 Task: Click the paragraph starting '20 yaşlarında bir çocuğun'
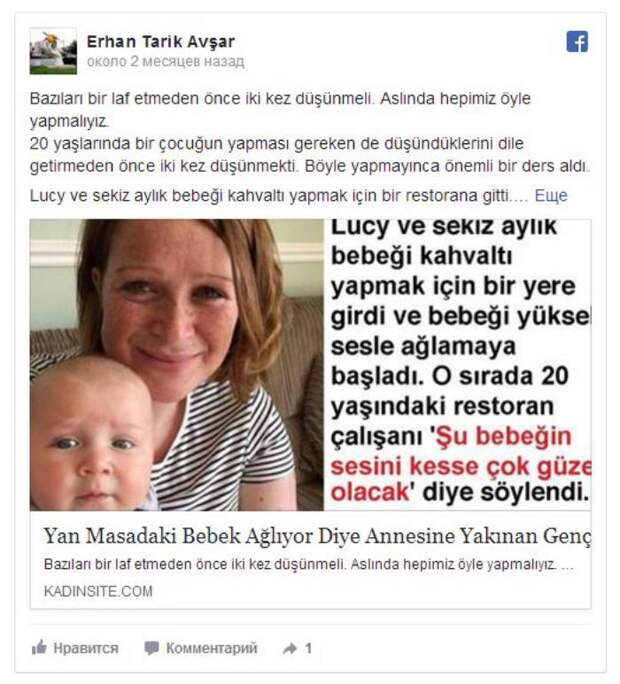pyautogui.click(x=309, y=154)
